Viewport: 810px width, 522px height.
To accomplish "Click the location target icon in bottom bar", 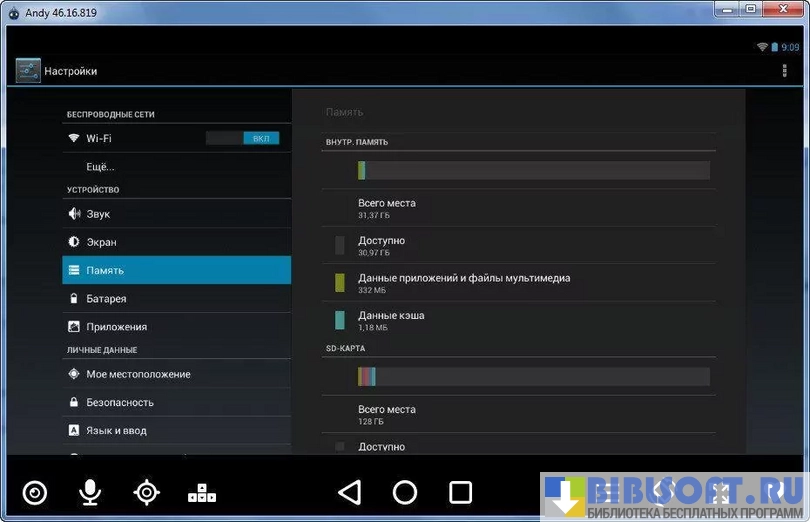I will 147,492.
